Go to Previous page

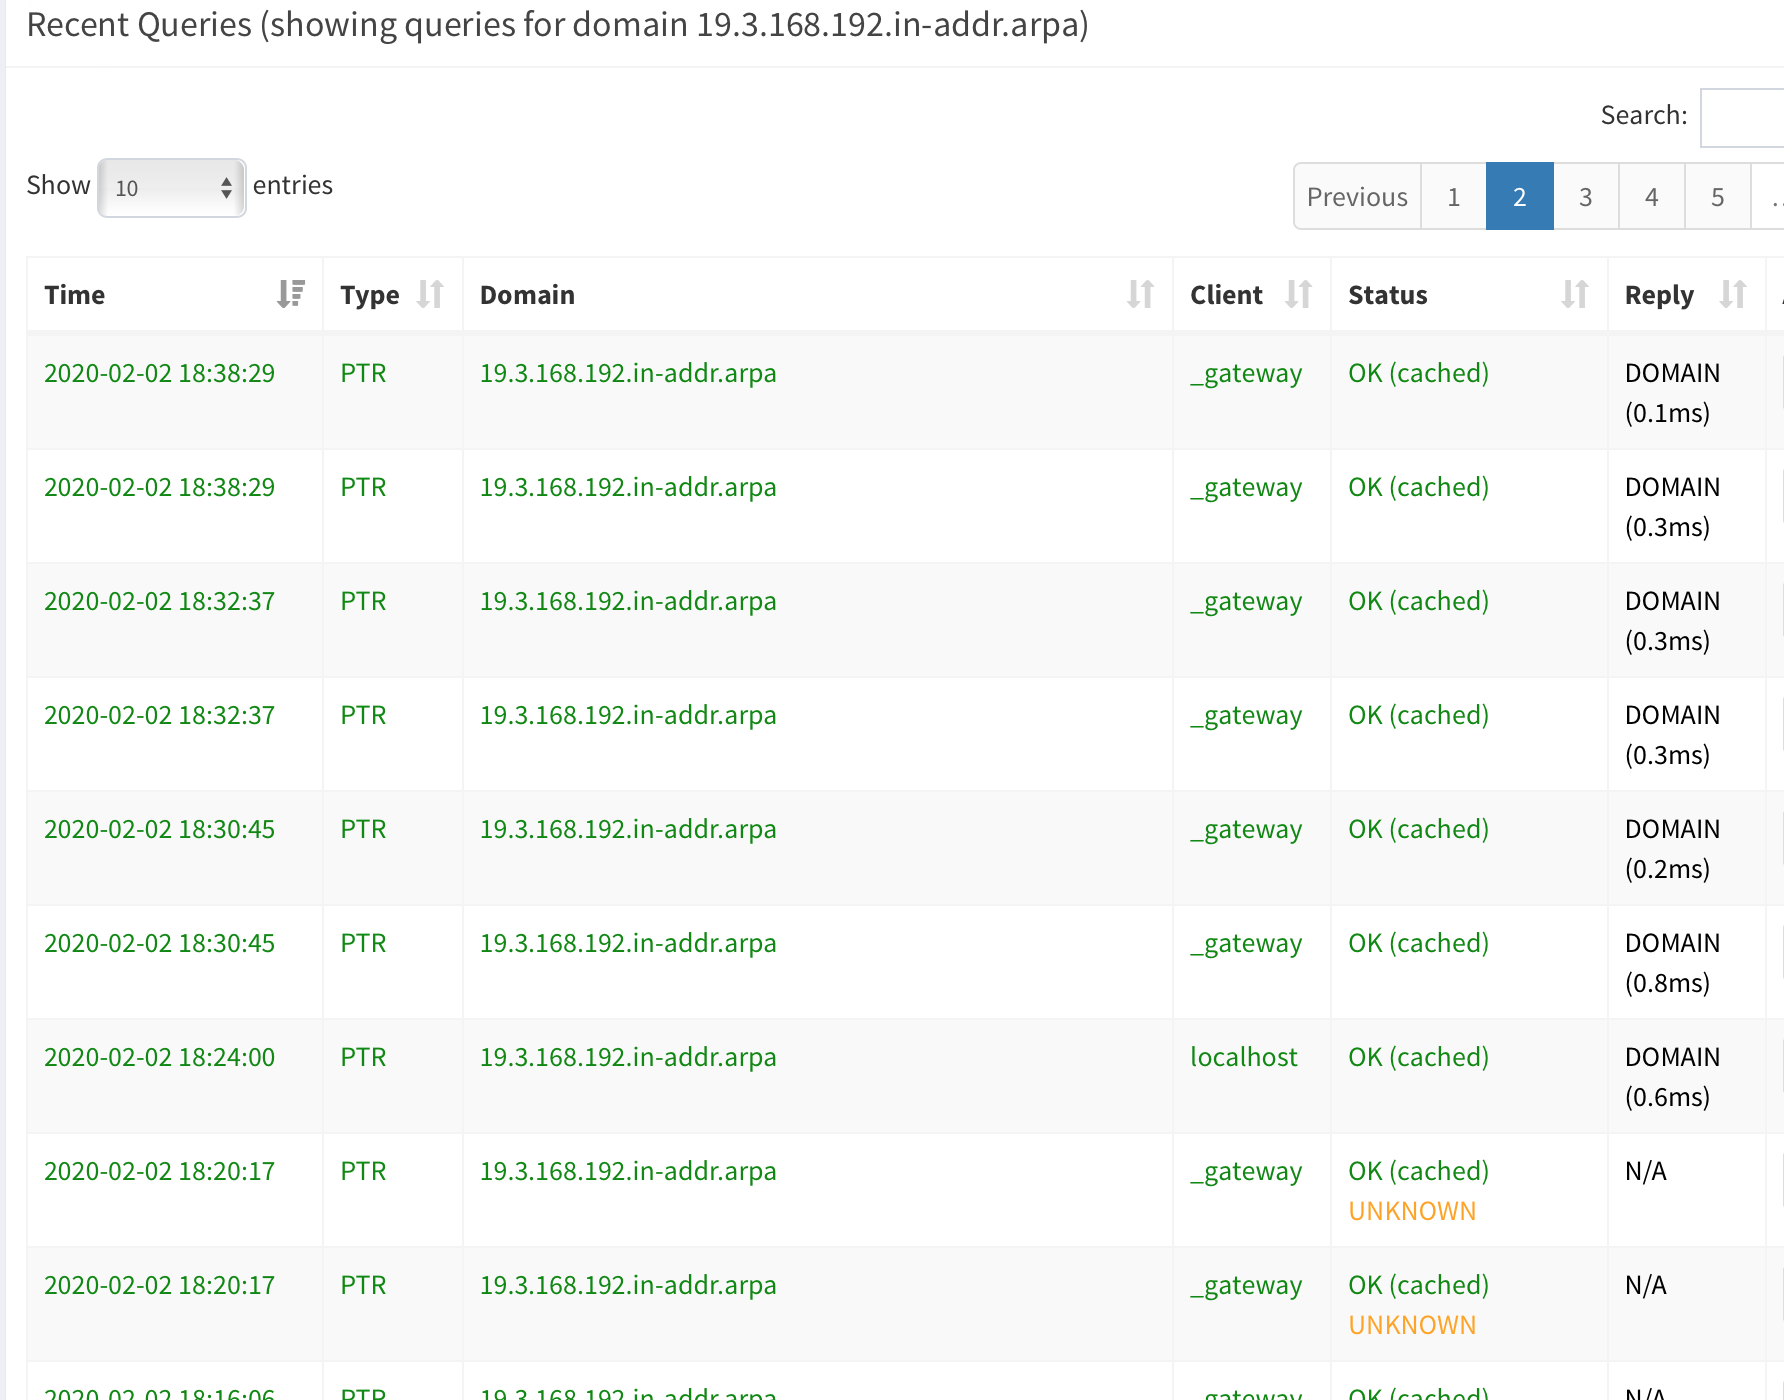tap(1357, 196)
